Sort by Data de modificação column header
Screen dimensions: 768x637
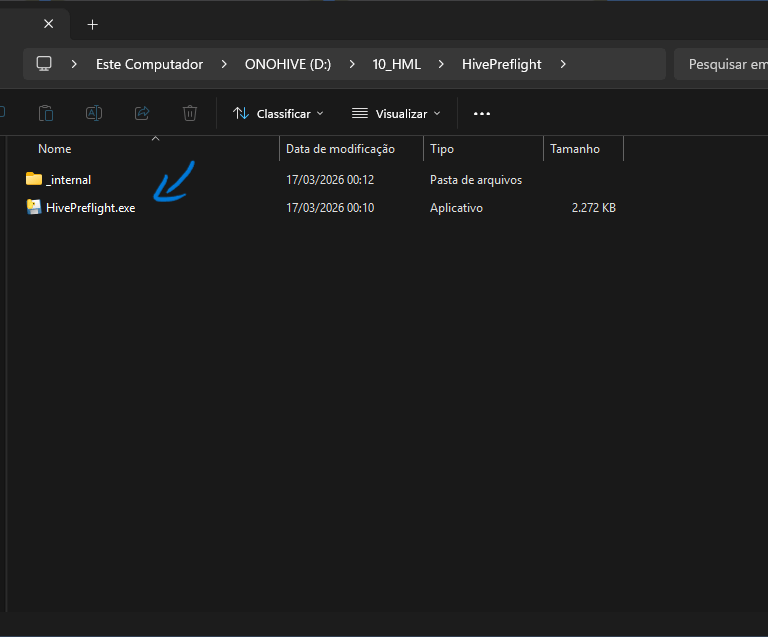[340, 149]
